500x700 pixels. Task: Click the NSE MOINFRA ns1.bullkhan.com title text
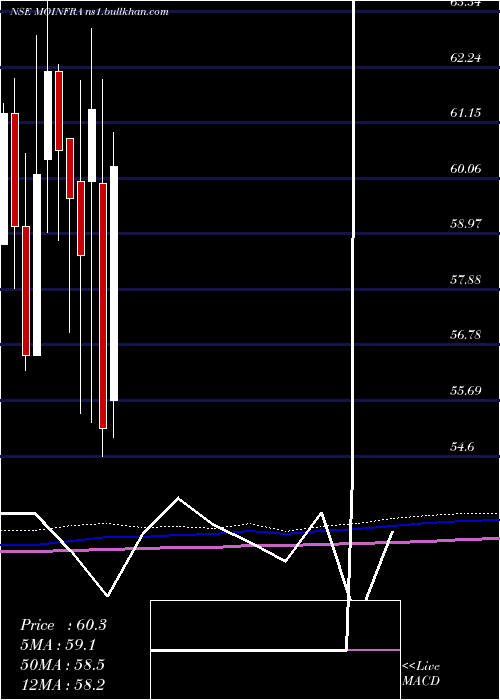(x=89, y=12)
